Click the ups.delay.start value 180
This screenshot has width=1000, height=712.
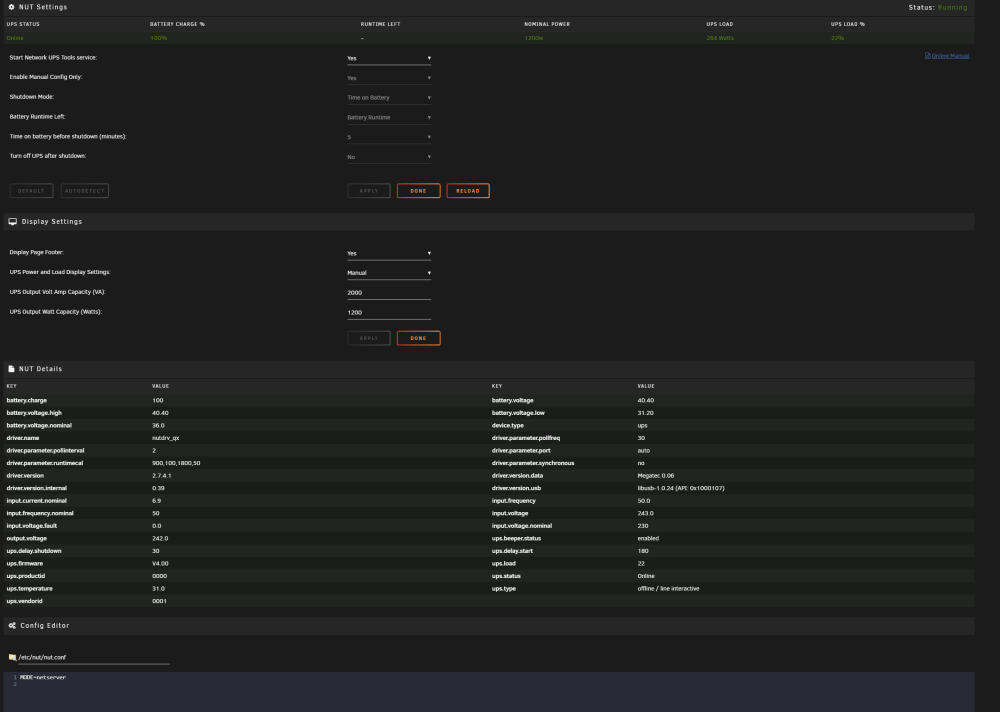pyautogui.click(x=643, y=551)
